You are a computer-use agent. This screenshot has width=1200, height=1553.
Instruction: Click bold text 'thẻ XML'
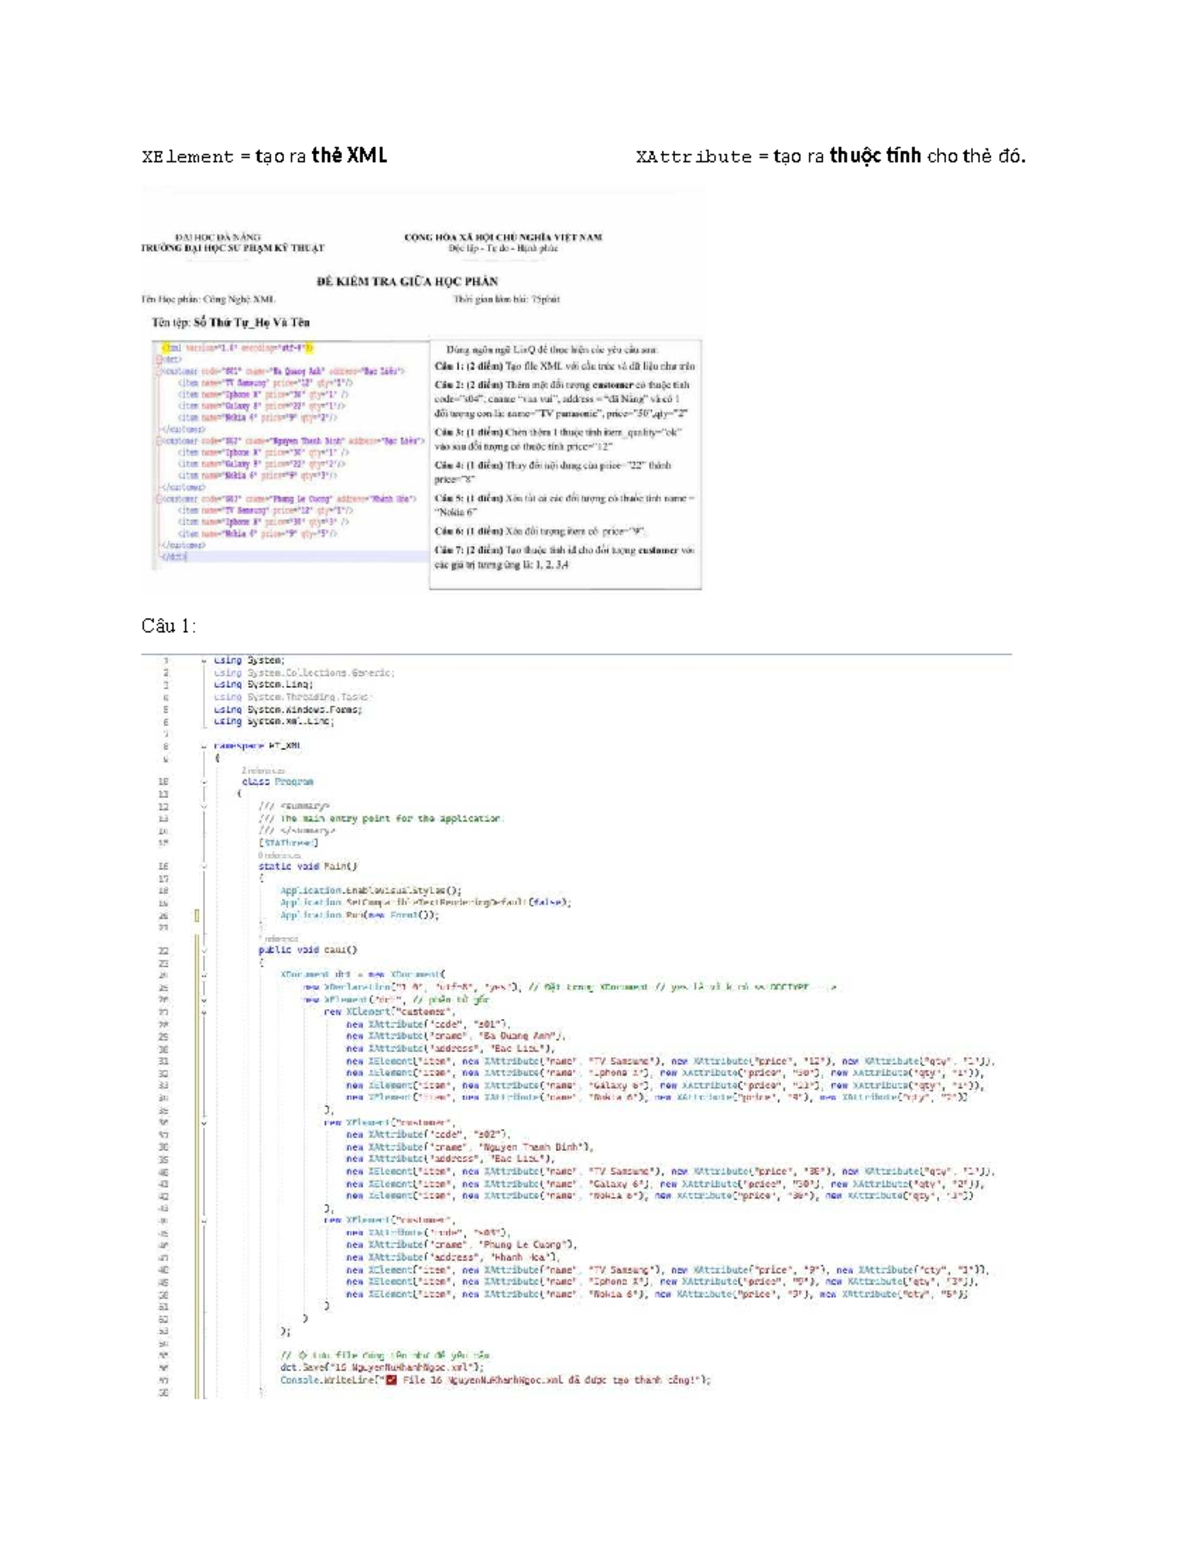[x=349, y=156]
